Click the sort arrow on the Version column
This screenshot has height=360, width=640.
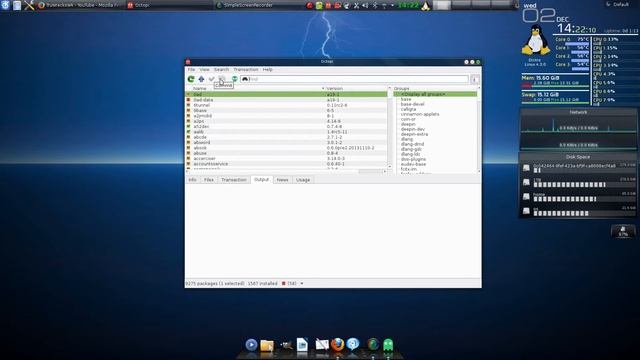[323, 89]
